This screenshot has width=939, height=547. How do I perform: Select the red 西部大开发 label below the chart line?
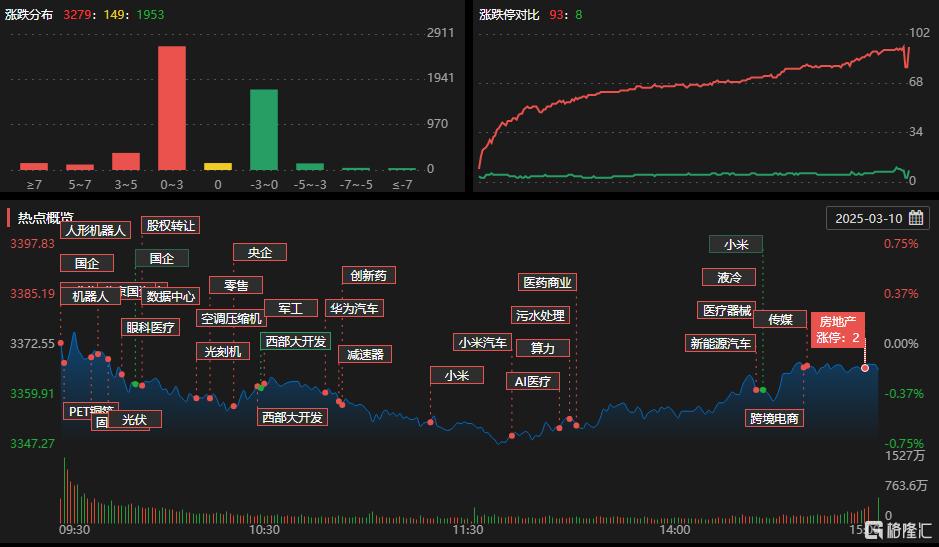pos(292,417)
